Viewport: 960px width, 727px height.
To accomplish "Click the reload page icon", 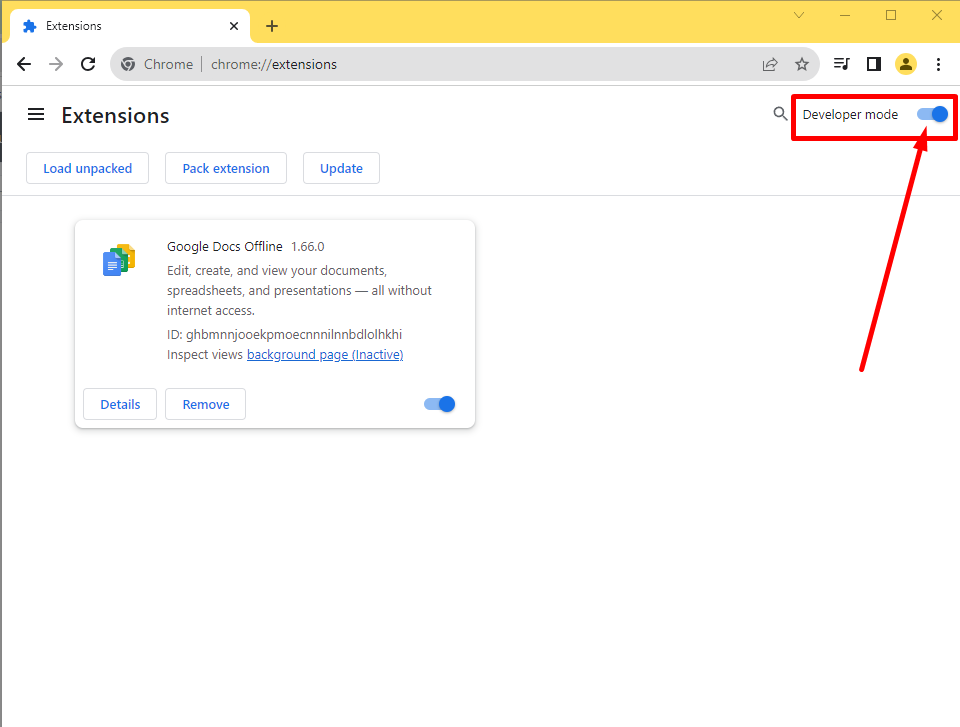I will coord(88,64).
